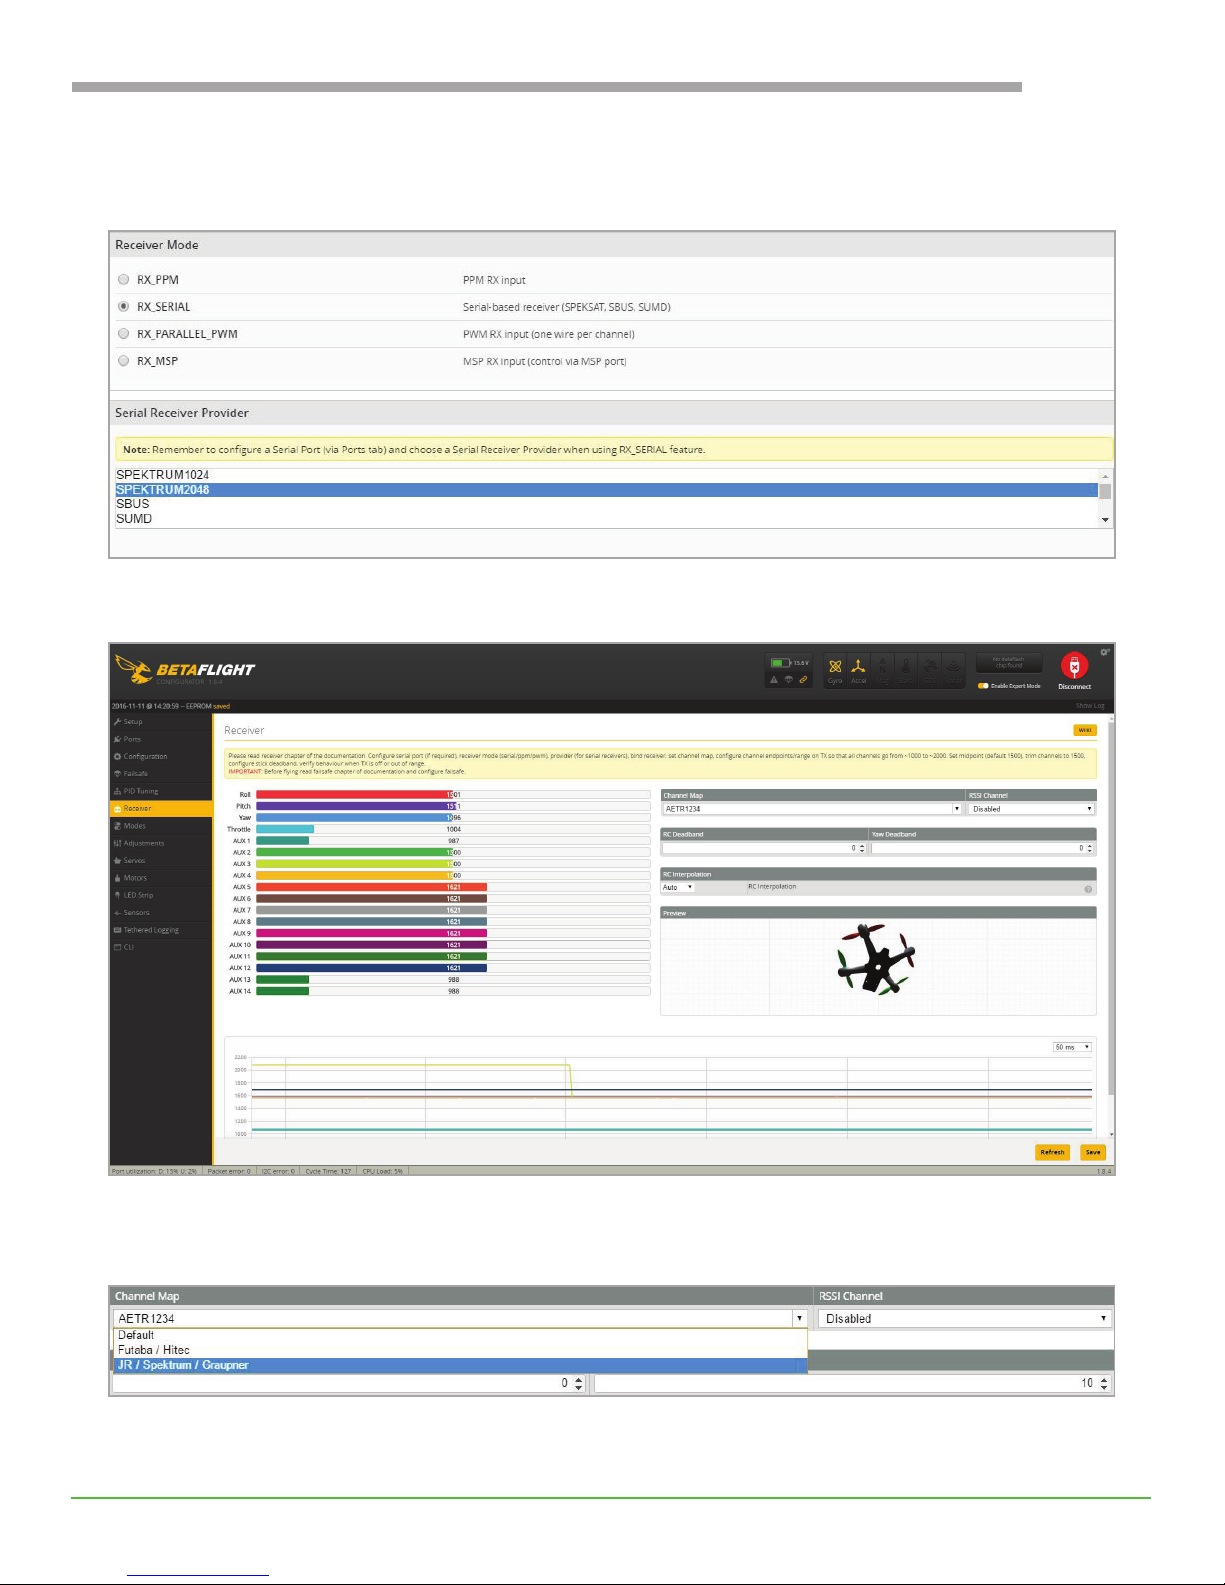Click the Accel sensor icon
Screen dimensions: 1225x1585
click(x=858, y=670)
